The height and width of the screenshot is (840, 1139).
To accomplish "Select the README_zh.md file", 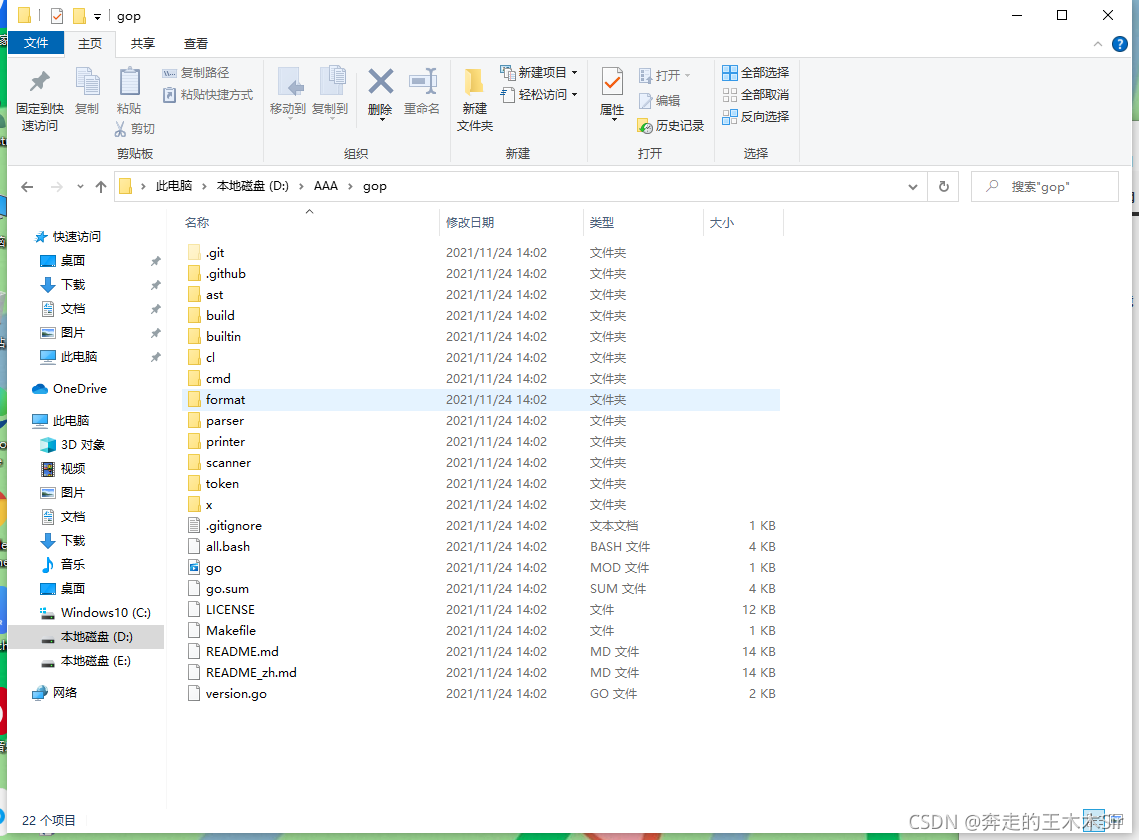I will 251,673.
